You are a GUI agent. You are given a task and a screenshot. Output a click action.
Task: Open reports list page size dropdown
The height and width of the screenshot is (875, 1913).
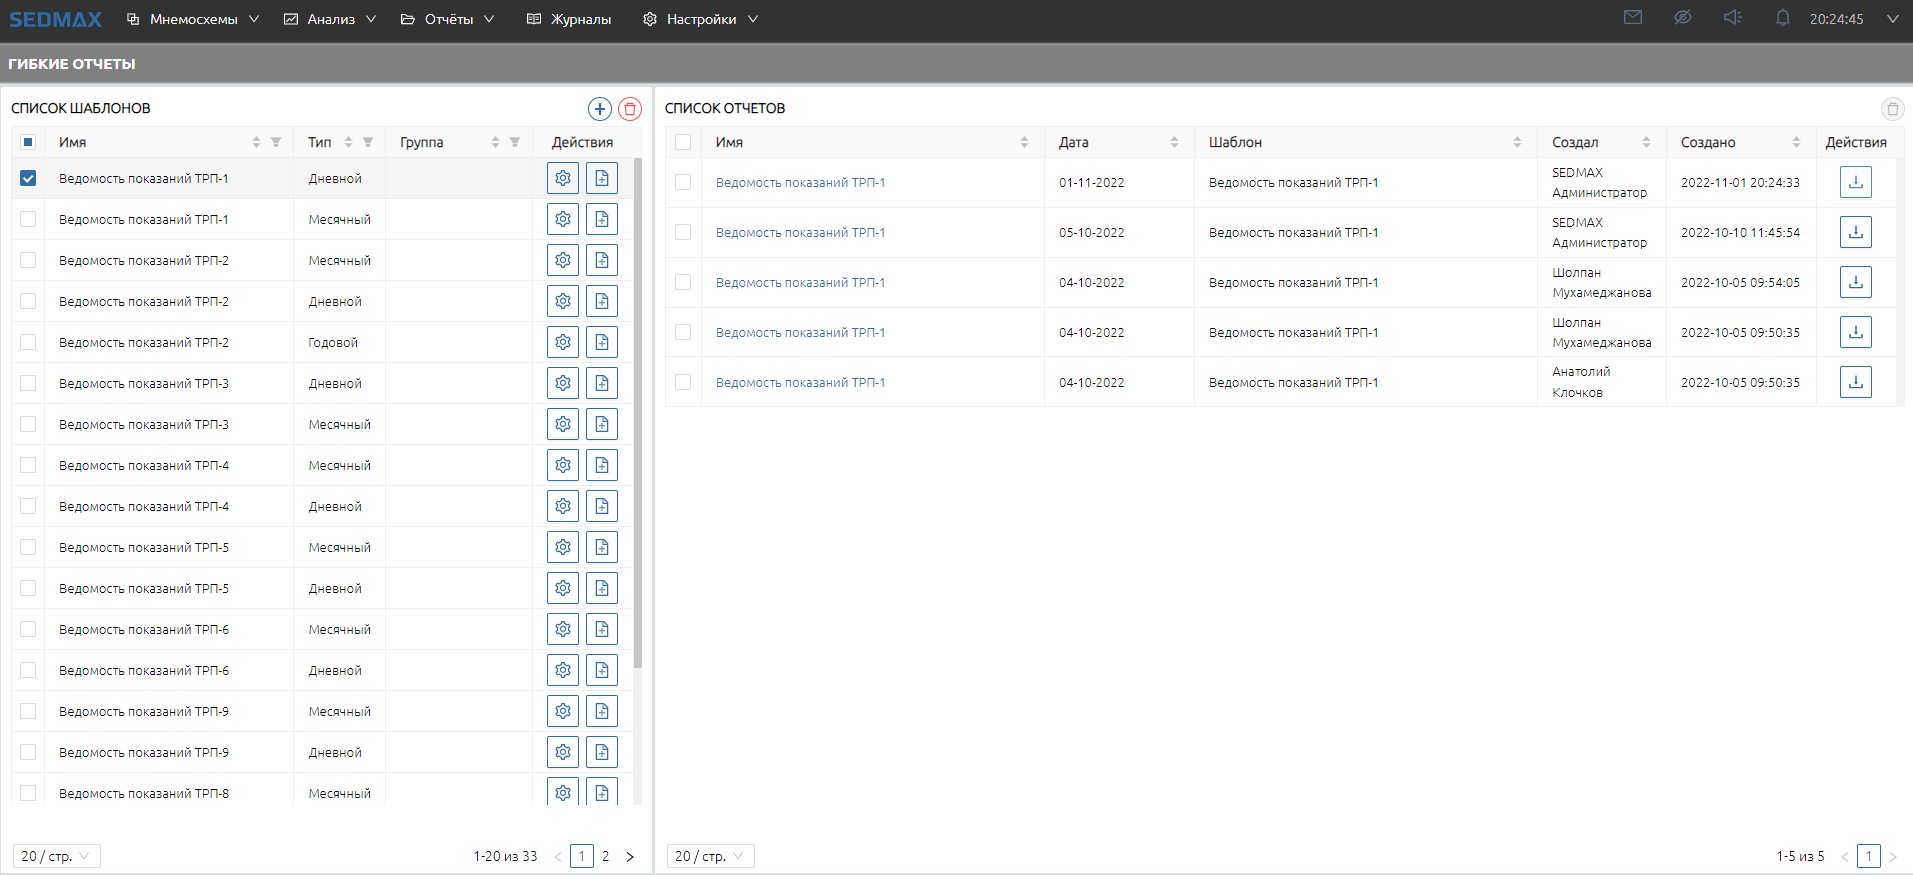[x=710, y=856]
